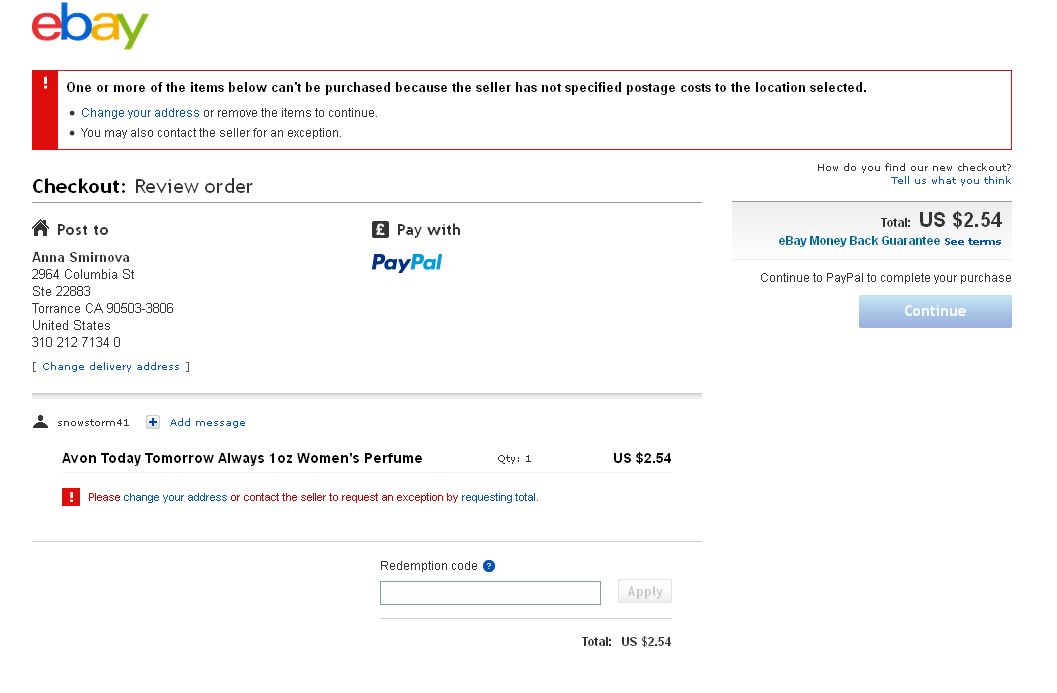The image size is (1057, 693).
Task: Click the seller person icon
Action: 41,422
